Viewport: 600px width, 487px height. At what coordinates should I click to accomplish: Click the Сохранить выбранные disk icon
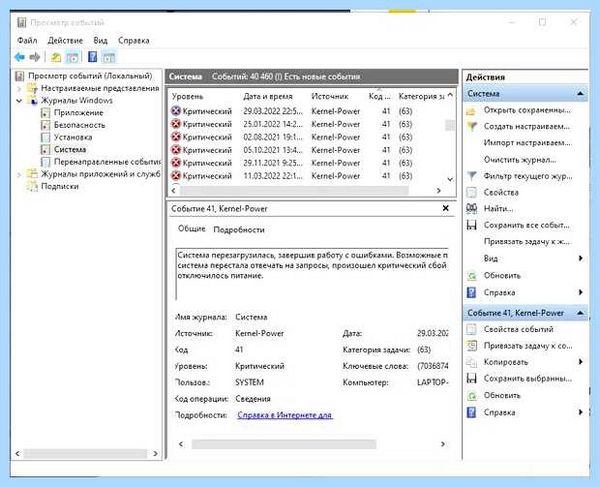click(x=472, y=378)
